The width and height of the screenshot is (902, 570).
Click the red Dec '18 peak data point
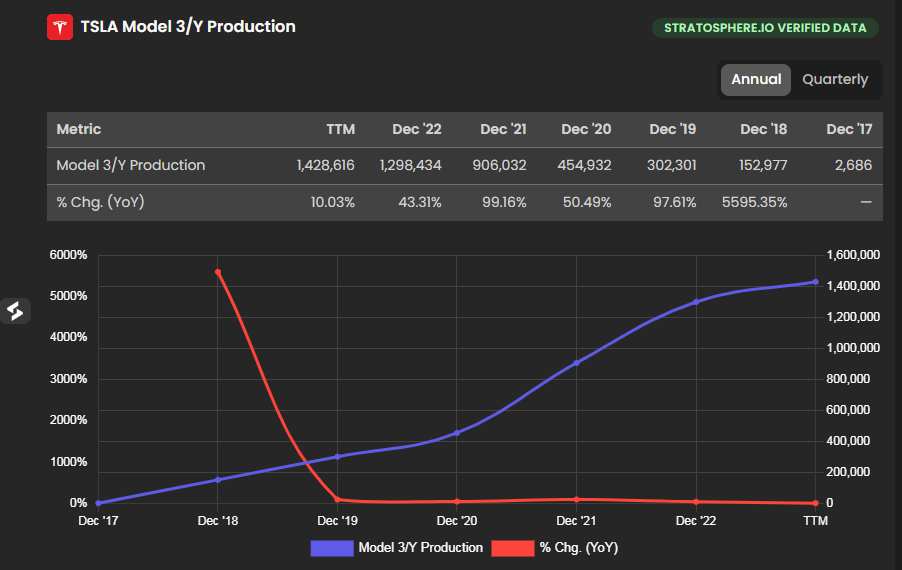[218, 271]
